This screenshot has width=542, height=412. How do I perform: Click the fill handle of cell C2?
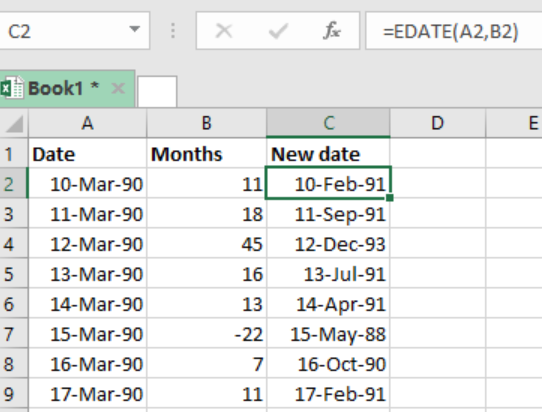(x=390, y=198)
